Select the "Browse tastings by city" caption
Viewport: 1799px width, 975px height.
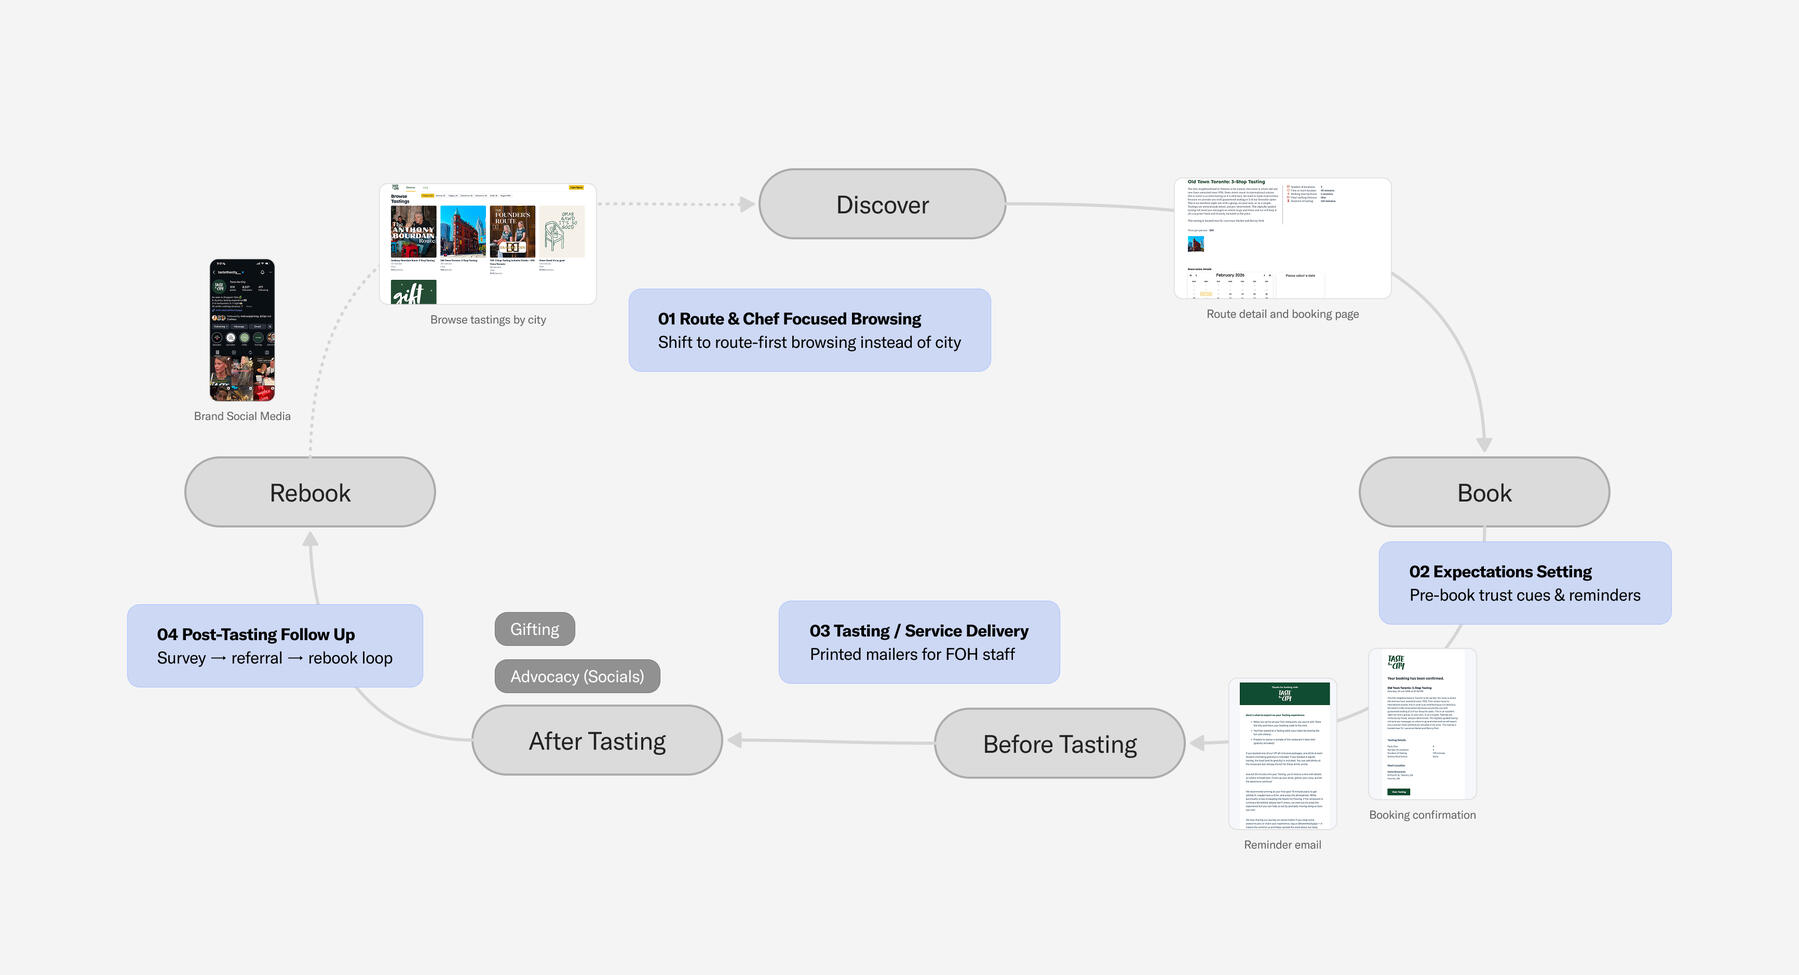pyautogui.click(x=488, y=320)
